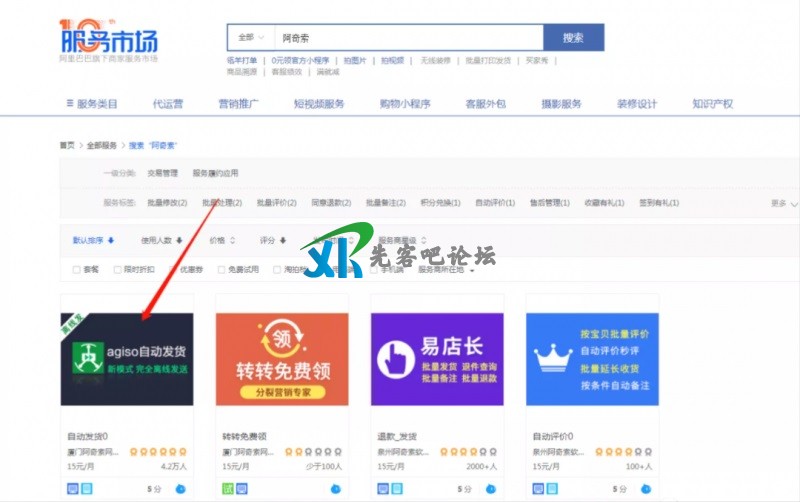Sort by 默认排序
800x502 pixels.
(93, 240)
